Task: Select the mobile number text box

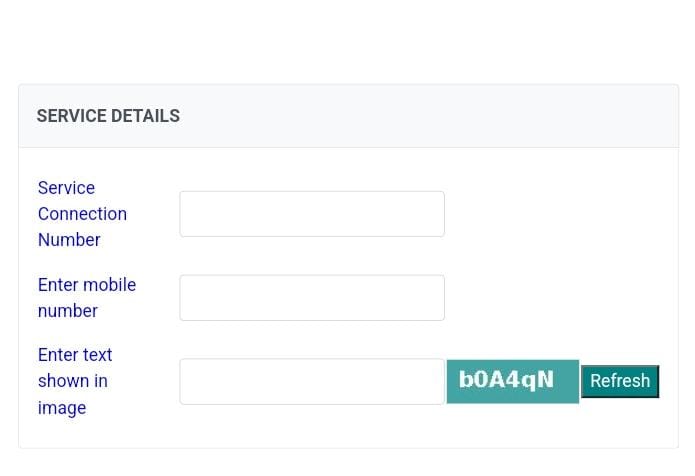Action: [x=312, y=298]
